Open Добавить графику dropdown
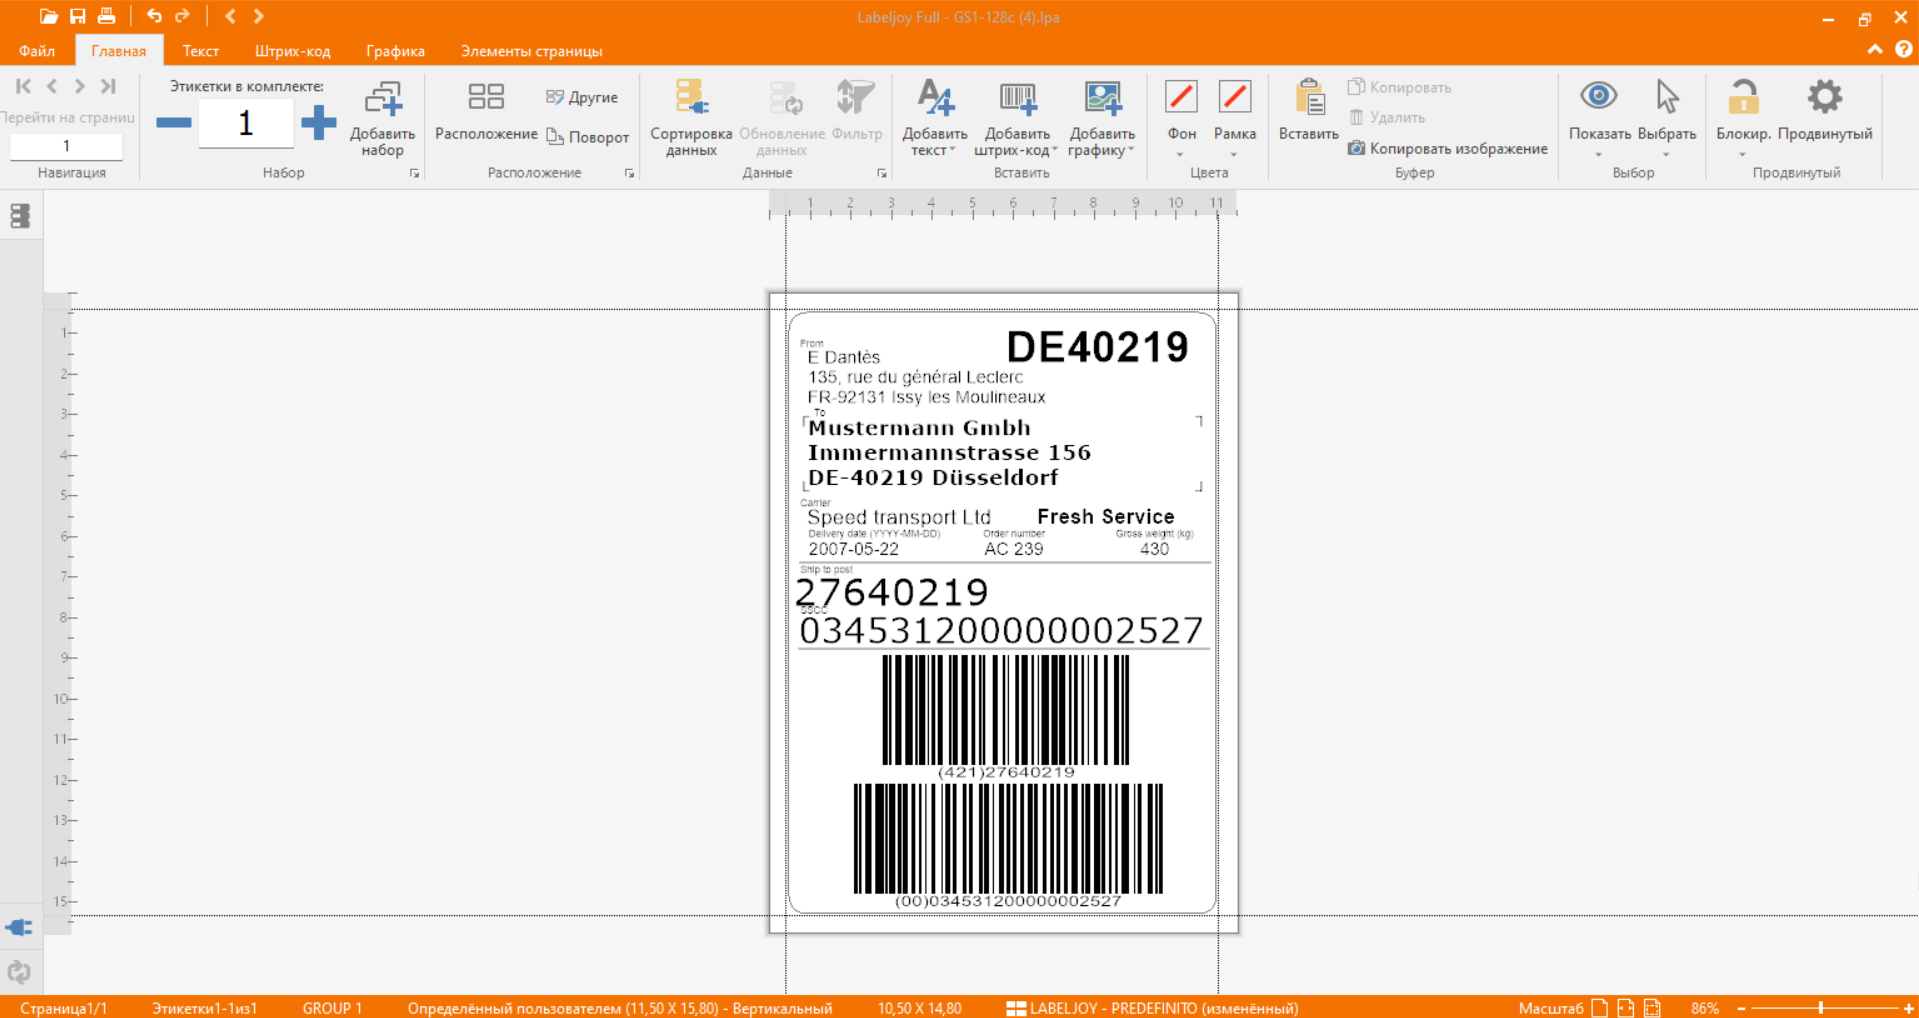The width and height of the screenshot is (1919, 1018). pyautogui.click(x=1102, y=118)
